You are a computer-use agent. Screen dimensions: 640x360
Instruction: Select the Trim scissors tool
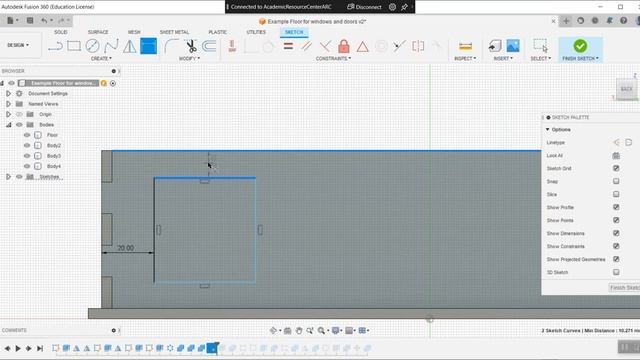[190, 46]
